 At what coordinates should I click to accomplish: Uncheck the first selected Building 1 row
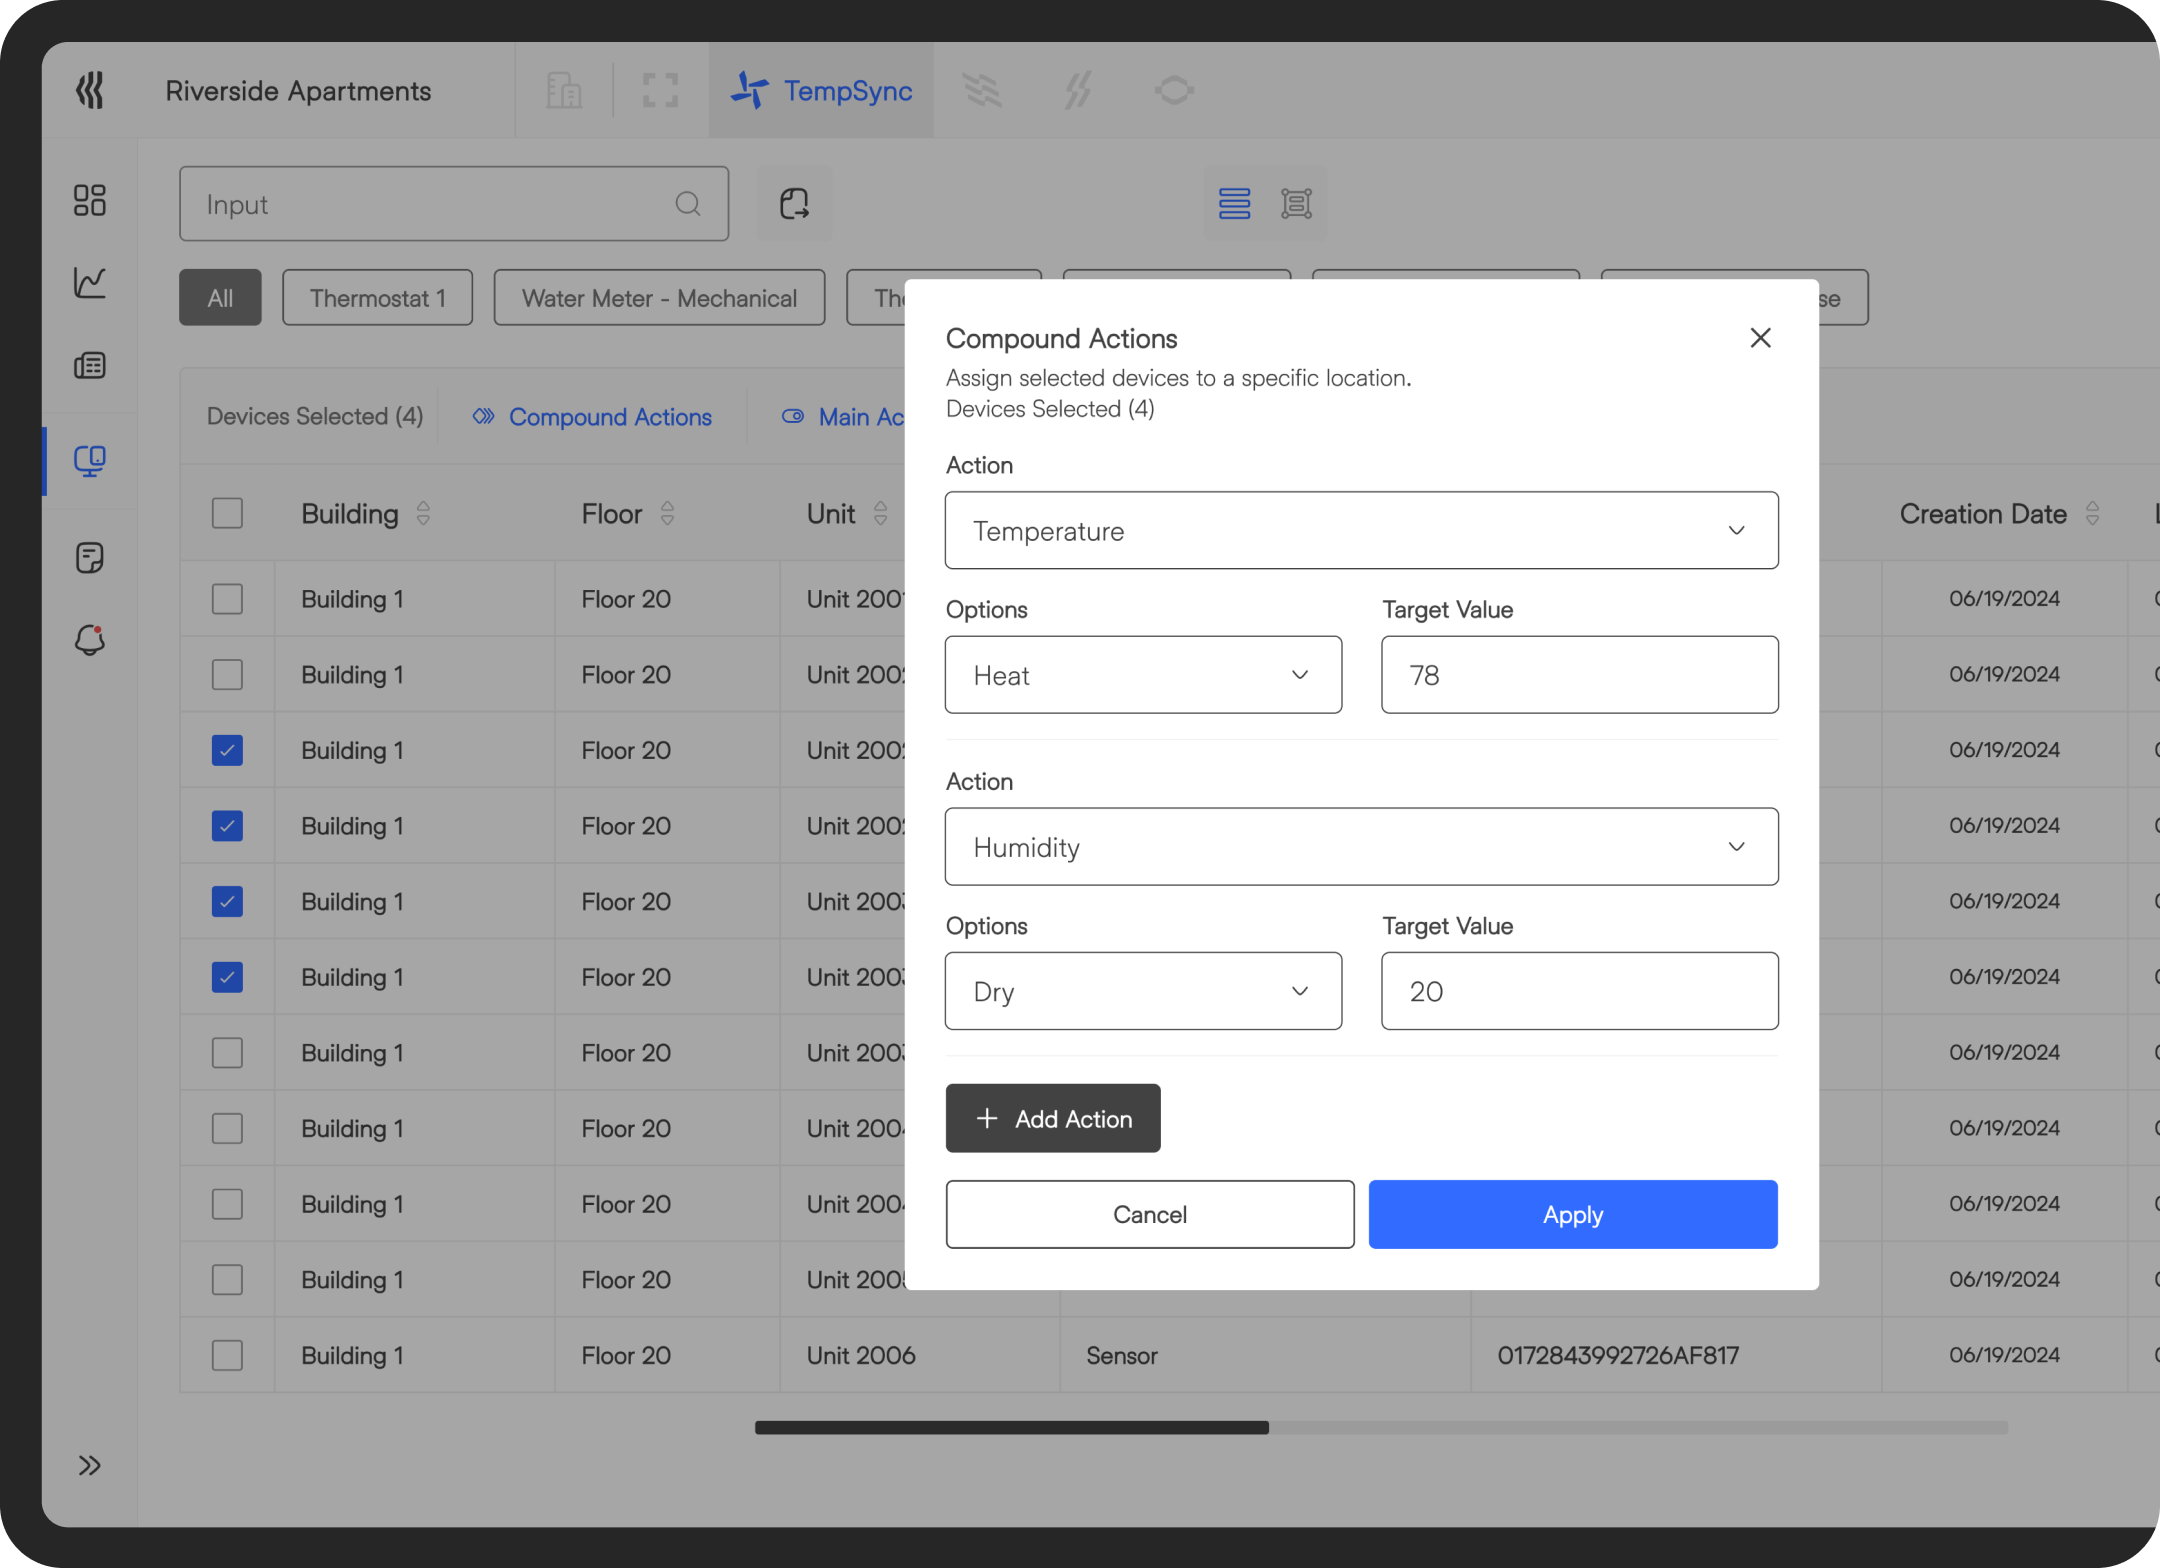(227, 750)
